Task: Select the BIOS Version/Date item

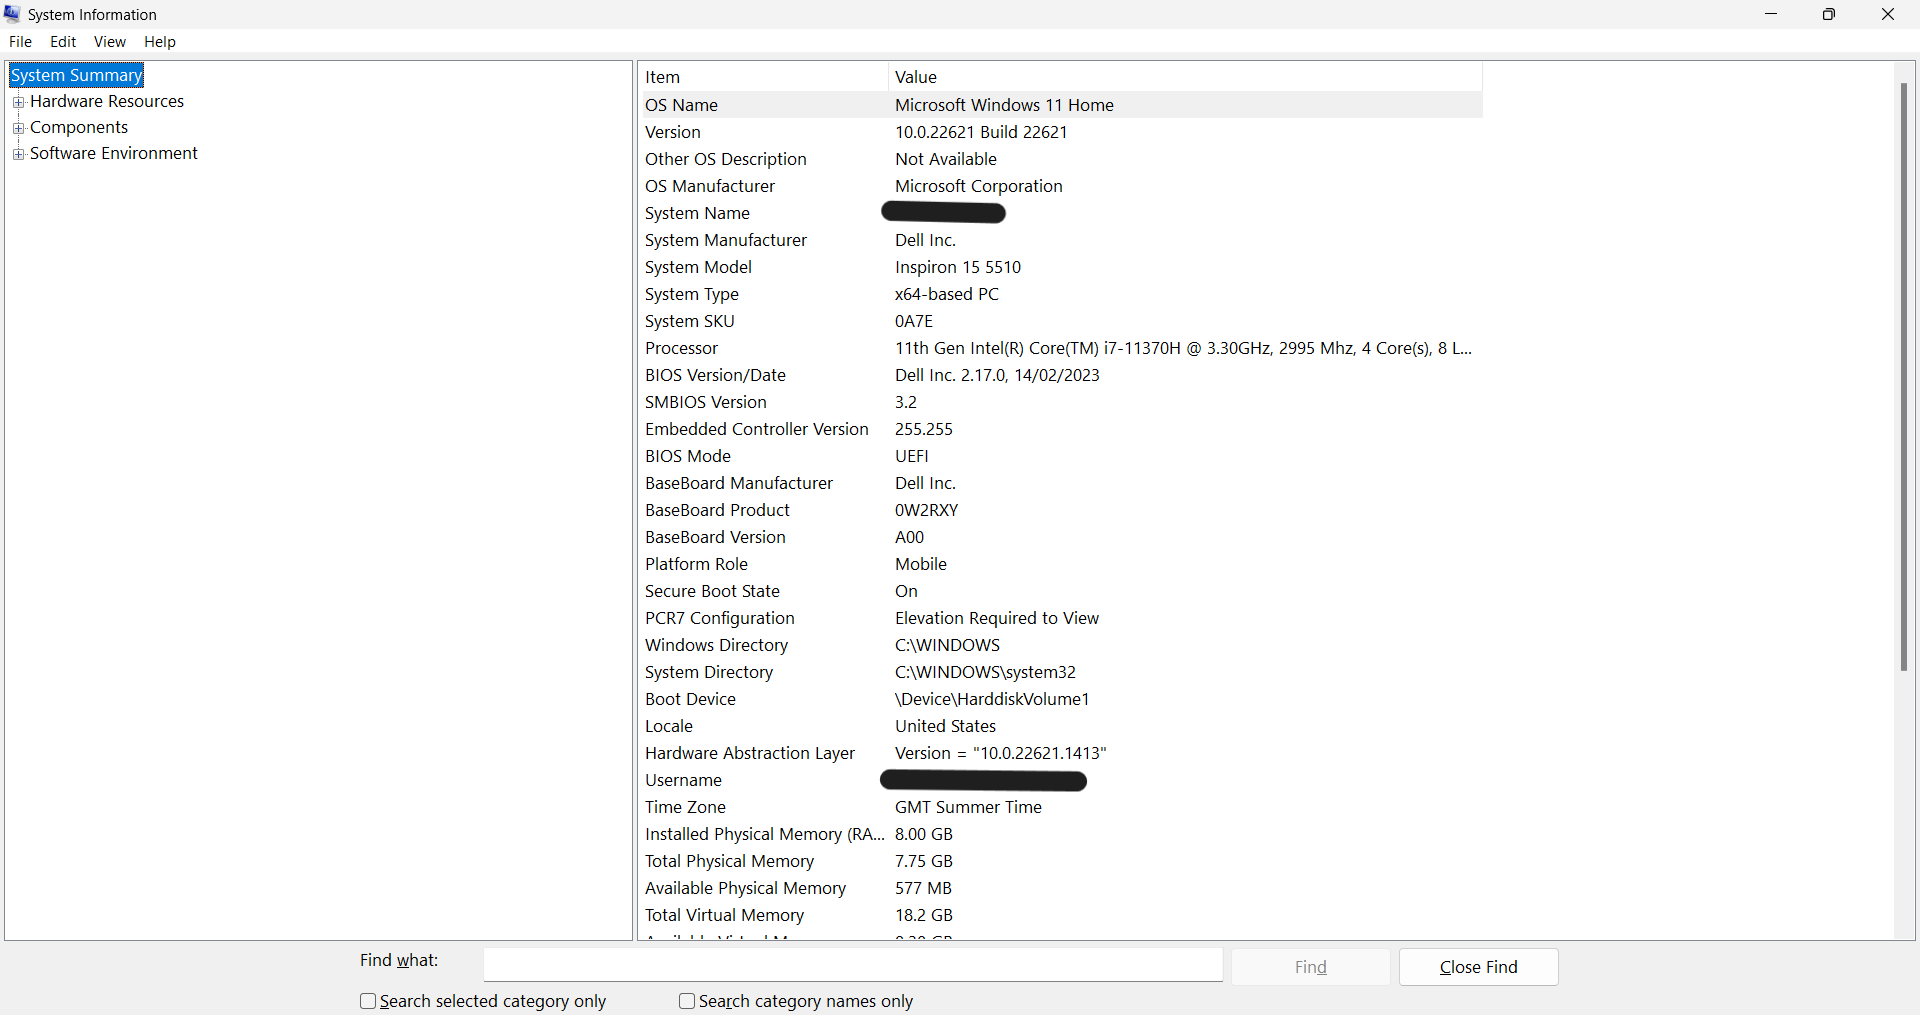Action: [715, 375]
